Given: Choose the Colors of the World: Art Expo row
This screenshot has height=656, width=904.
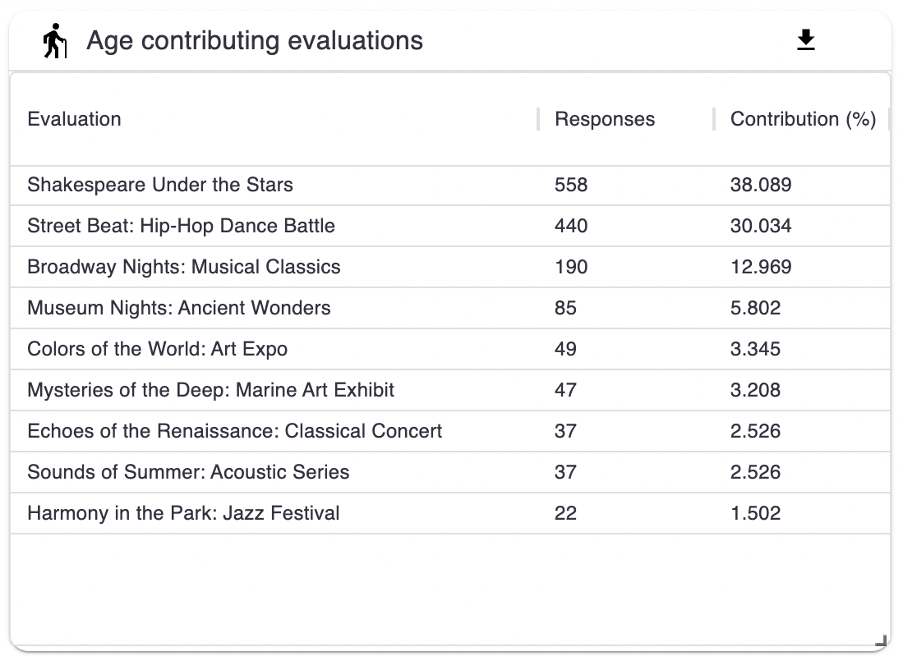Looking at the screenshot, I should point(157,349).
